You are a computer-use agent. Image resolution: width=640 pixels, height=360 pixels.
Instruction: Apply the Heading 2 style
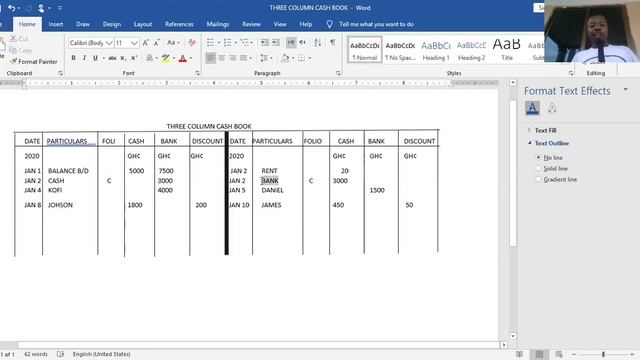(x=471, y=49)
